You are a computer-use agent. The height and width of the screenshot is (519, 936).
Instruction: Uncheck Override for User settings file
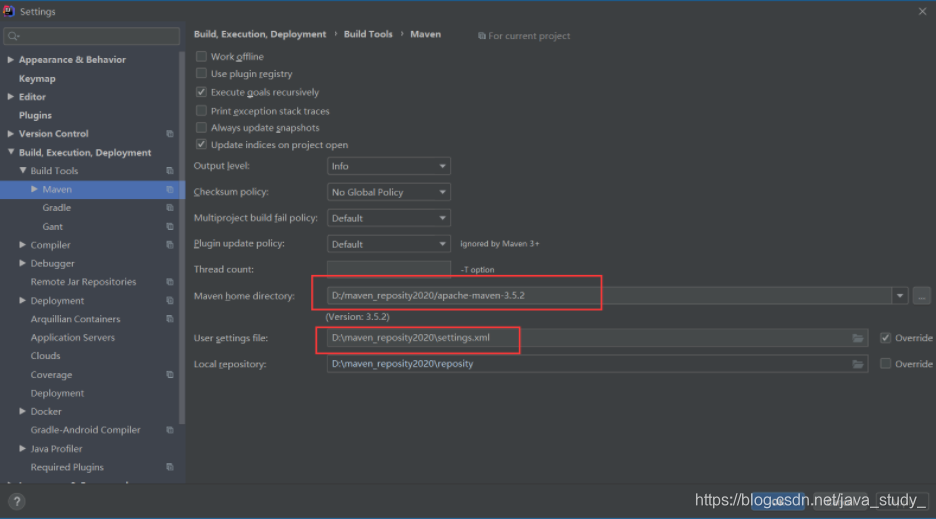coord(885,338)
